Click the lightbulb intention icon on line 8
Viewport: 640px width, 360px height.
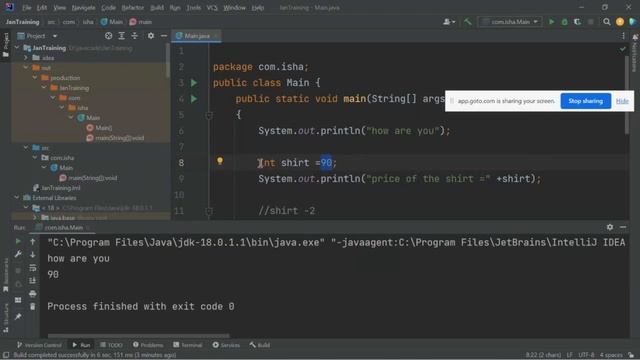pyautogui.click(x=220, y=161)
